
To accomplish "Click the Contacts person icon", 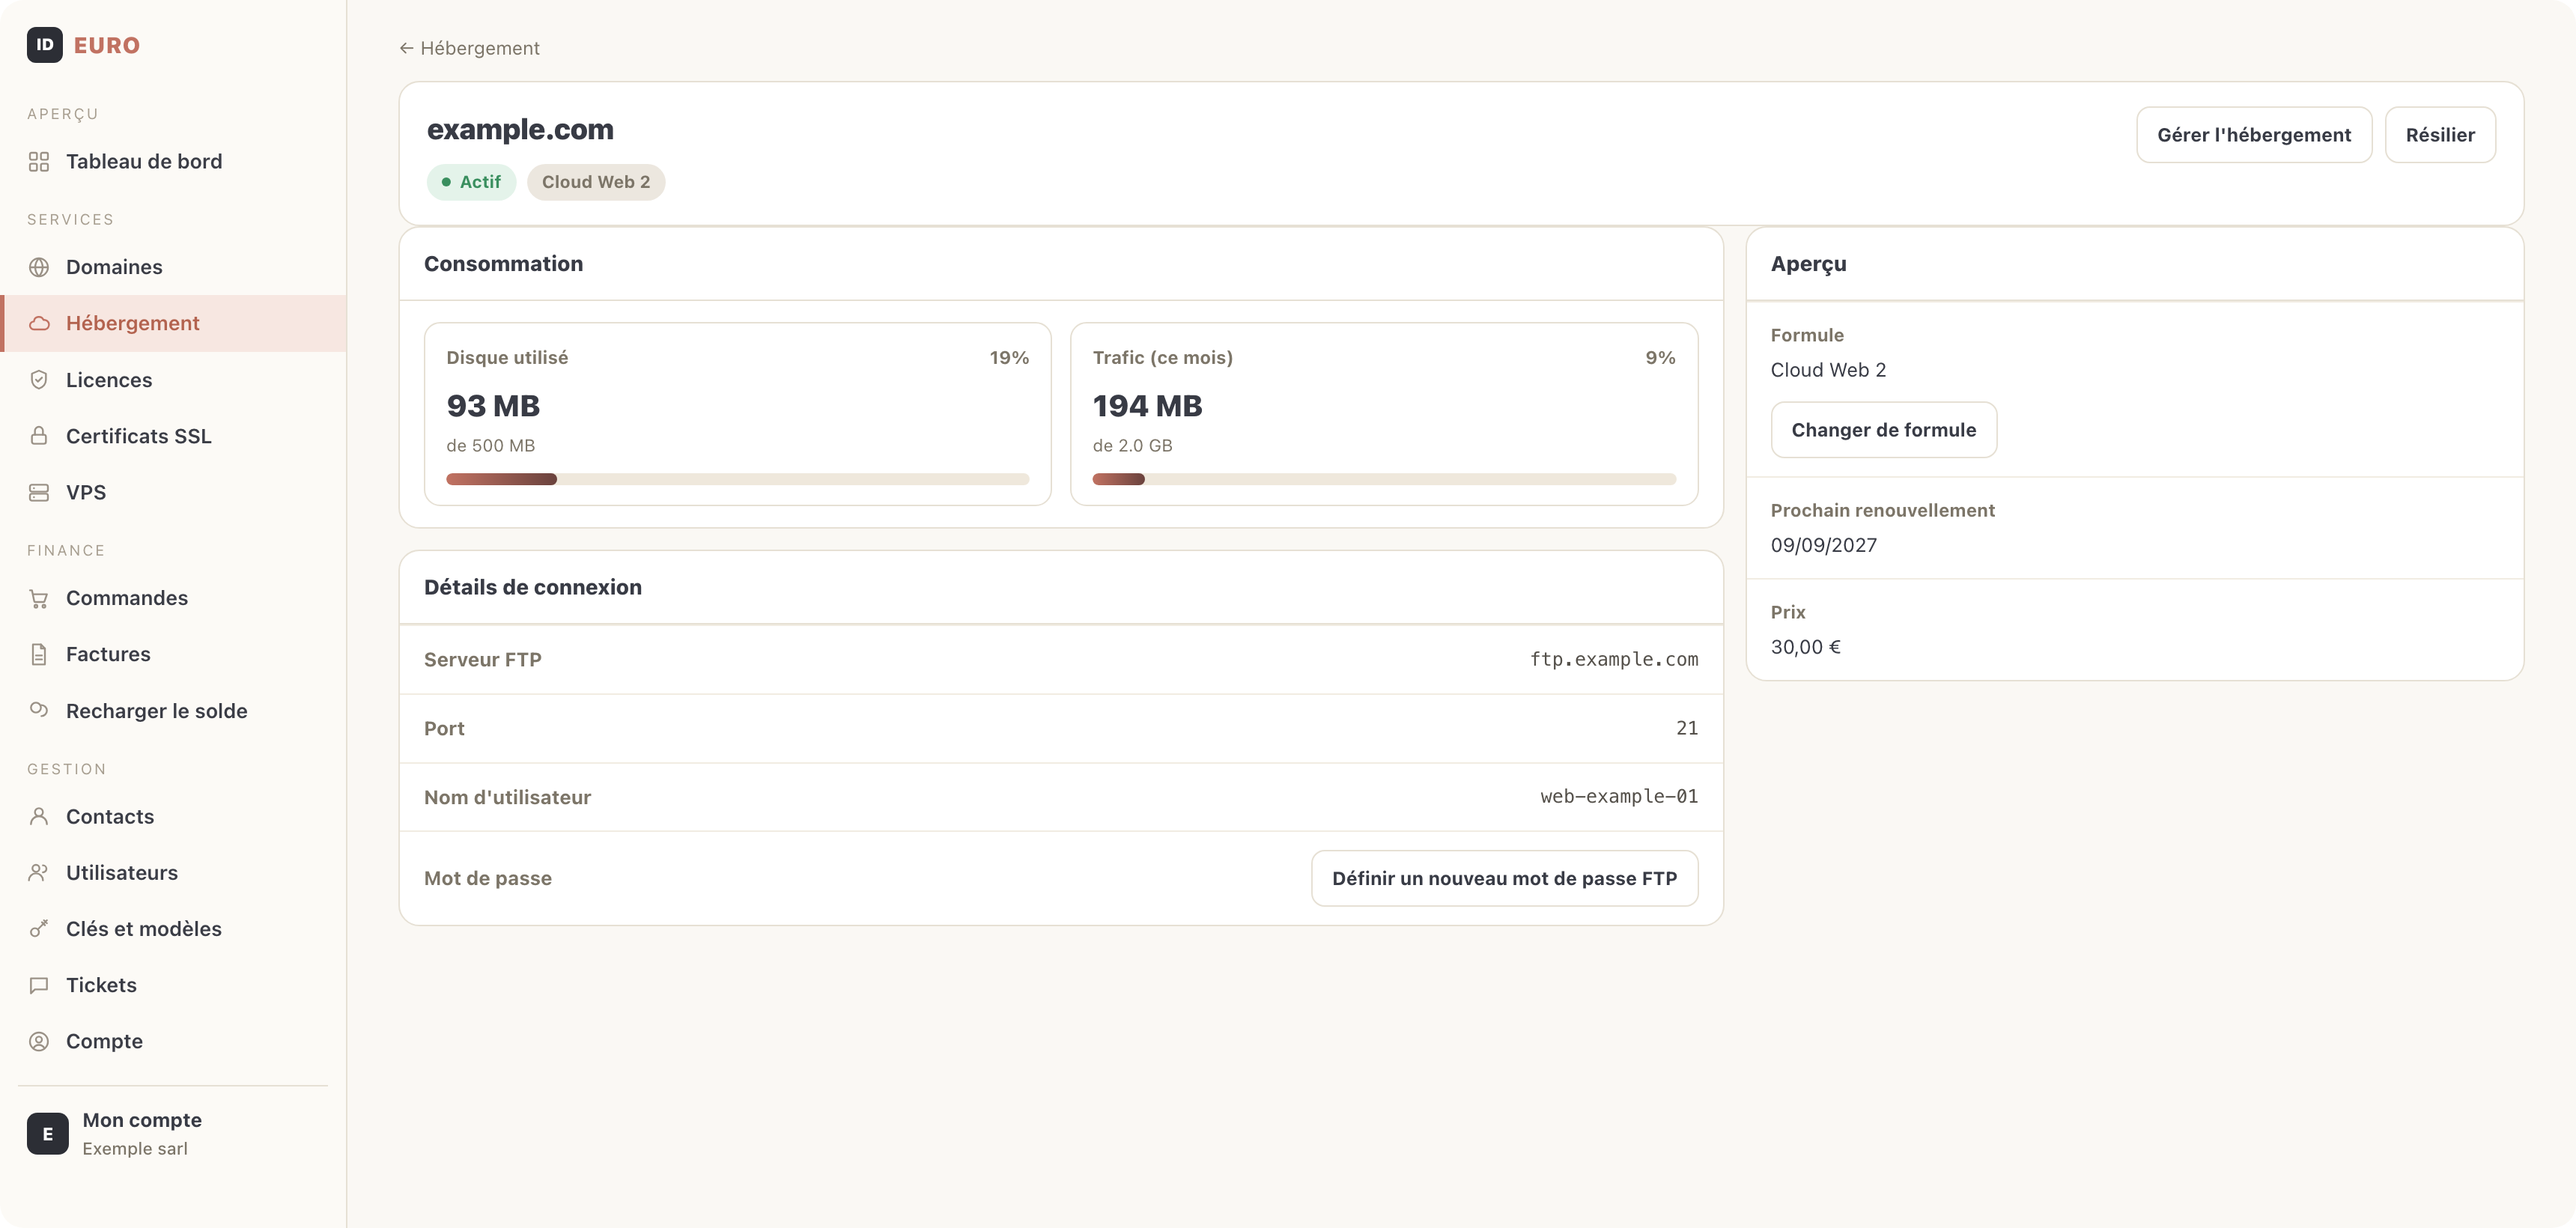I will click(39, 816).
